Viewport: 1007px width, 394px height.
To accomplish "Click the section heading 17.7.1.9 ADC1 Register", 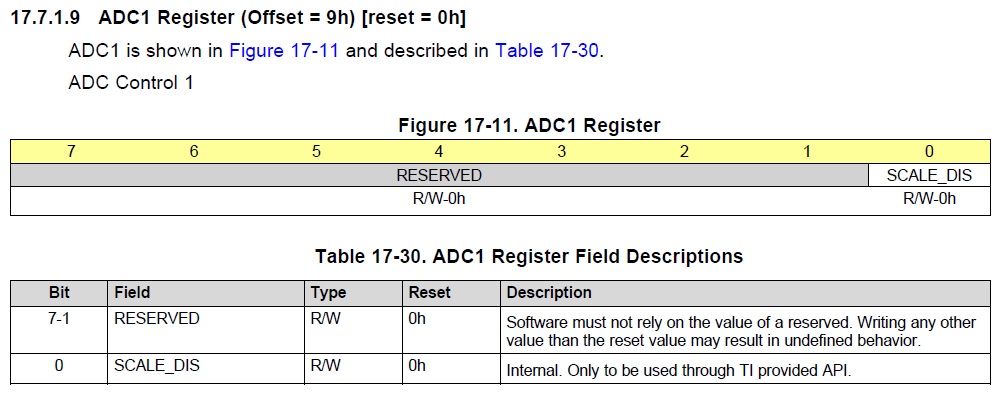I will [238, 17].
